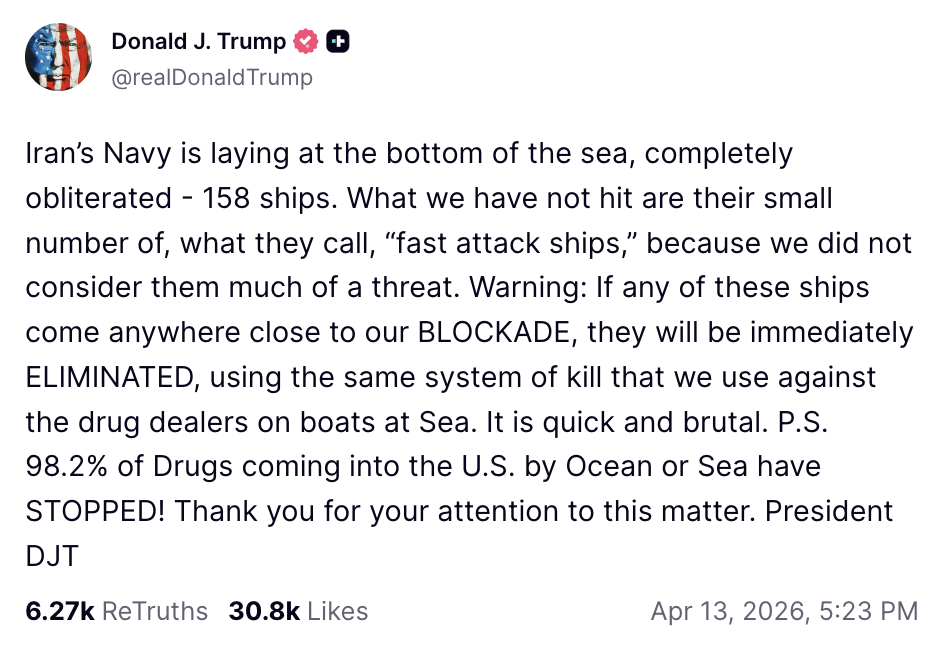Click the Apr 13, 2026 timestamp
The height and width of the screenshot is (648, 944).
783,611
